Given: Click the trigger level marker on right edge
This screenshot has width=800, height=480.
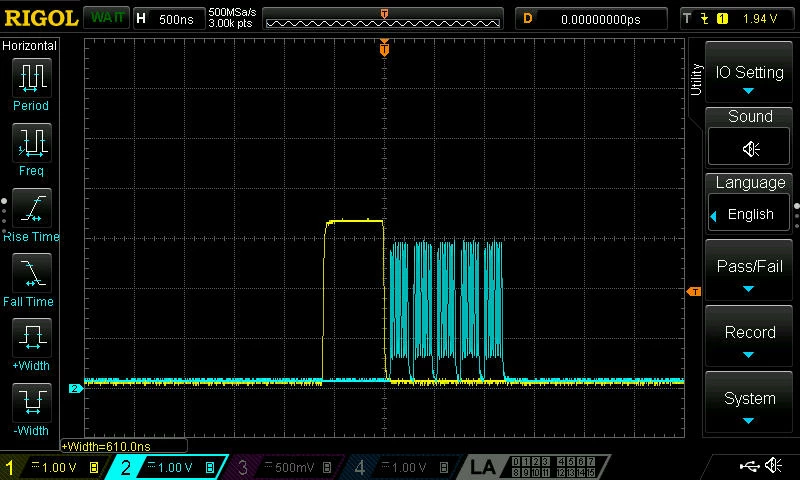Looking at the screenshot, I should 694,292.
